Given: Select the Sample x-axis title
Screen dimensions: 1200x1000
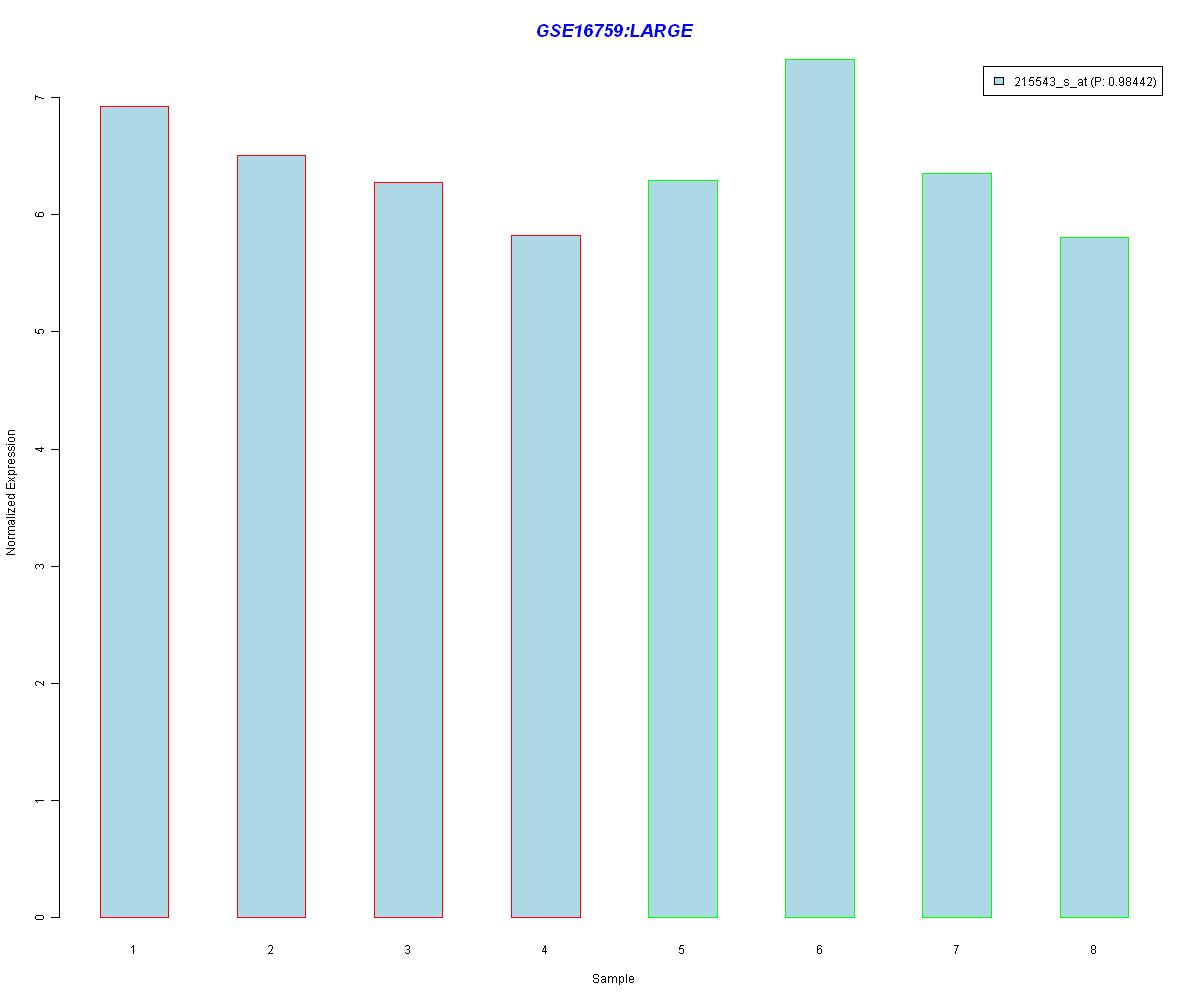Looking at the screenshot, I should (x=613, y=979).
